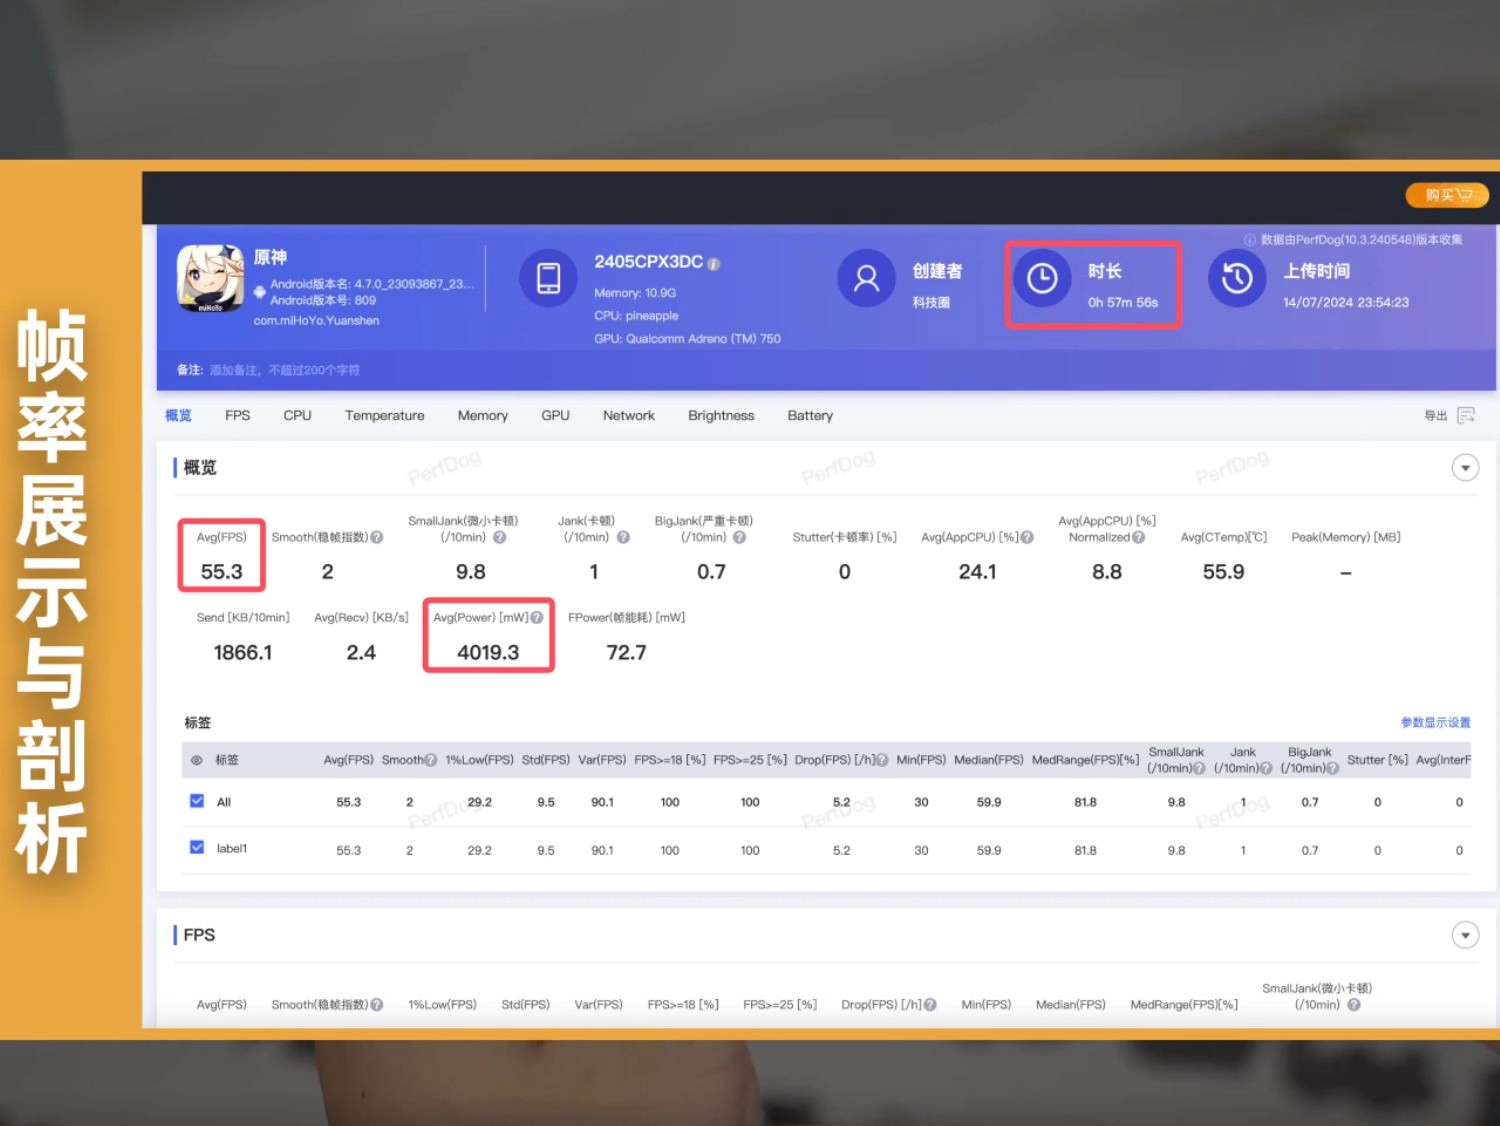Click the FPower value 72.7

coord(626,652)
